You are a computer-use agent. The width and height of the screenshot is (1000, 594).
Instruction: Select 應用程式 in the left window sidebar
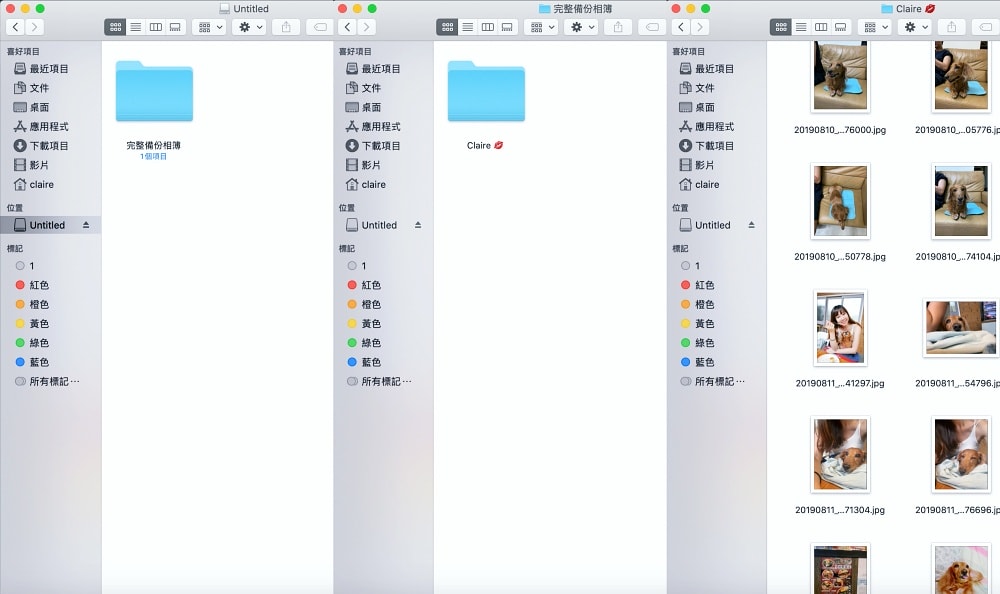coord(48,127)
